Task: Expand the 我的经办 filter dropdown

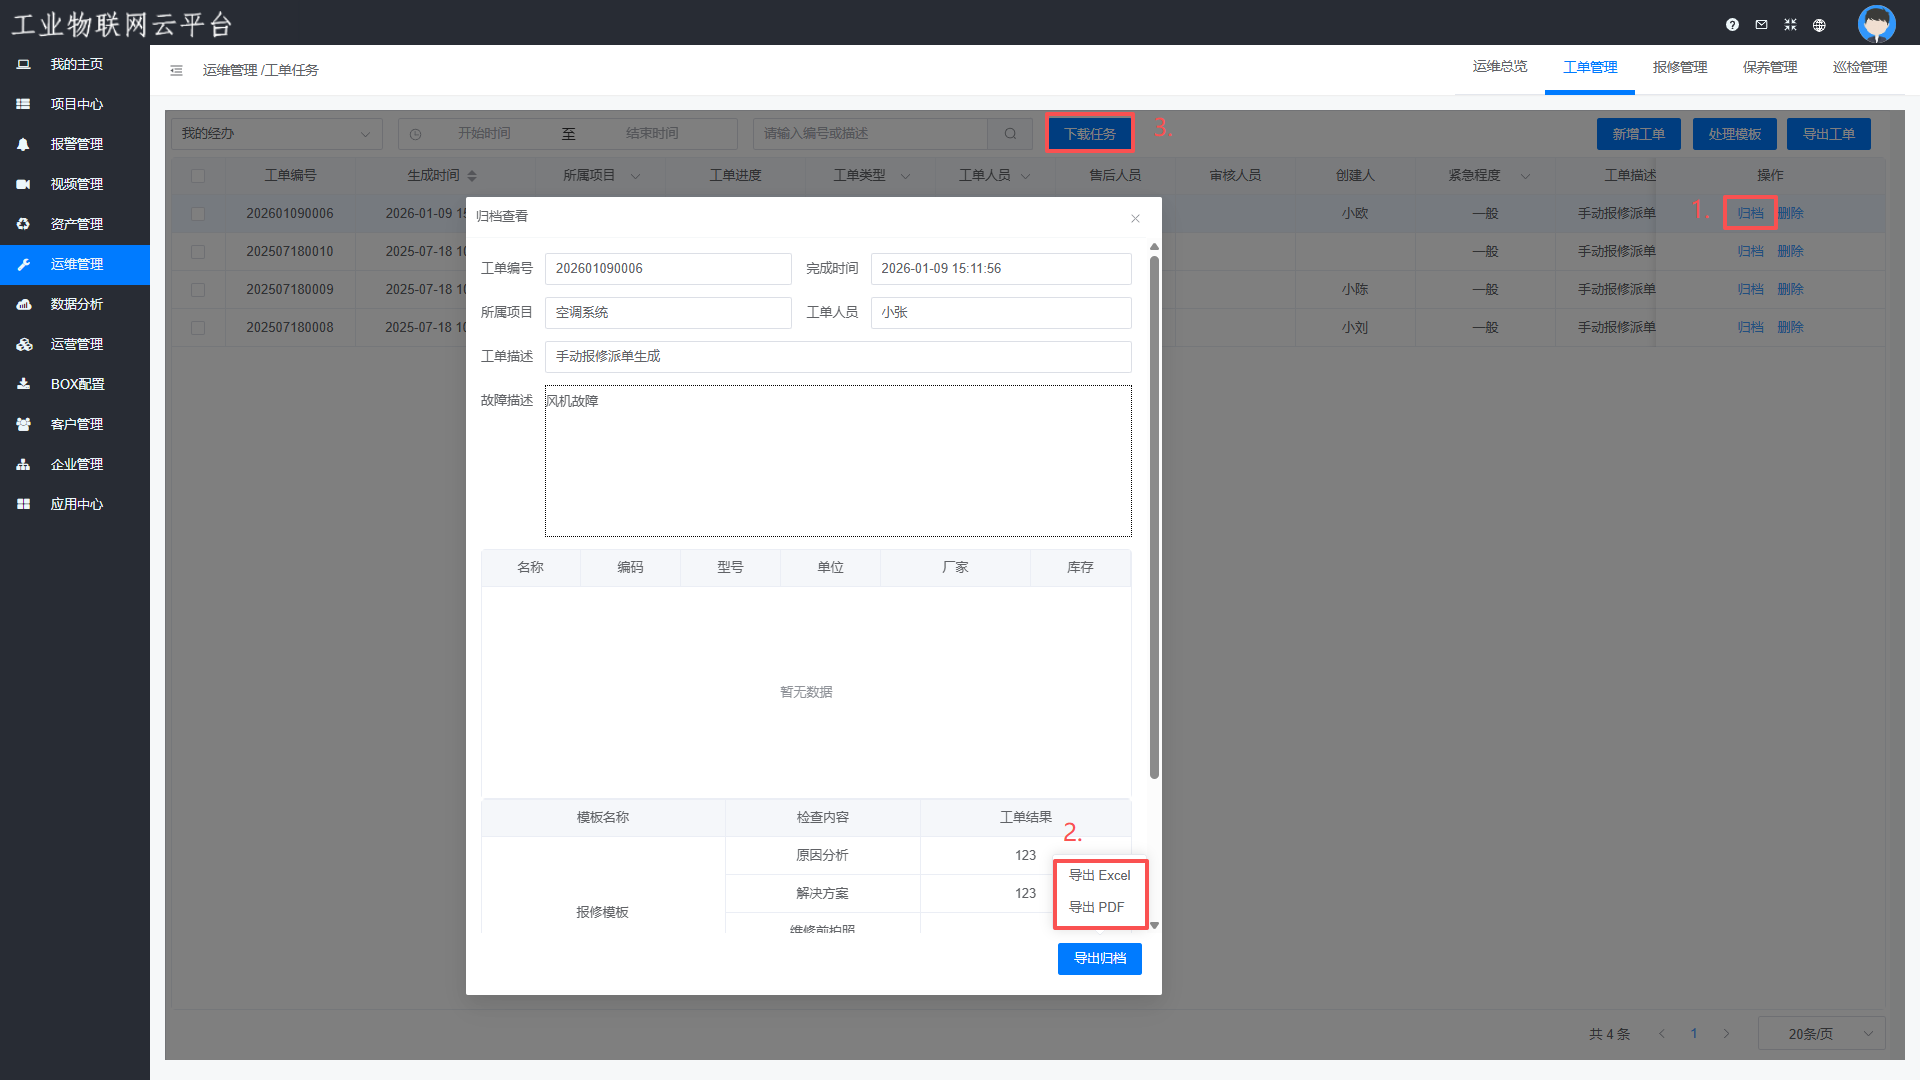Action: click(276, 134)
